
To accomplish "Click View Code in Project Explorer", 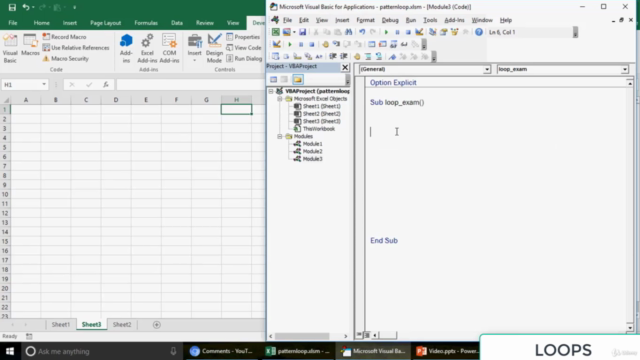I will [273, 79].
